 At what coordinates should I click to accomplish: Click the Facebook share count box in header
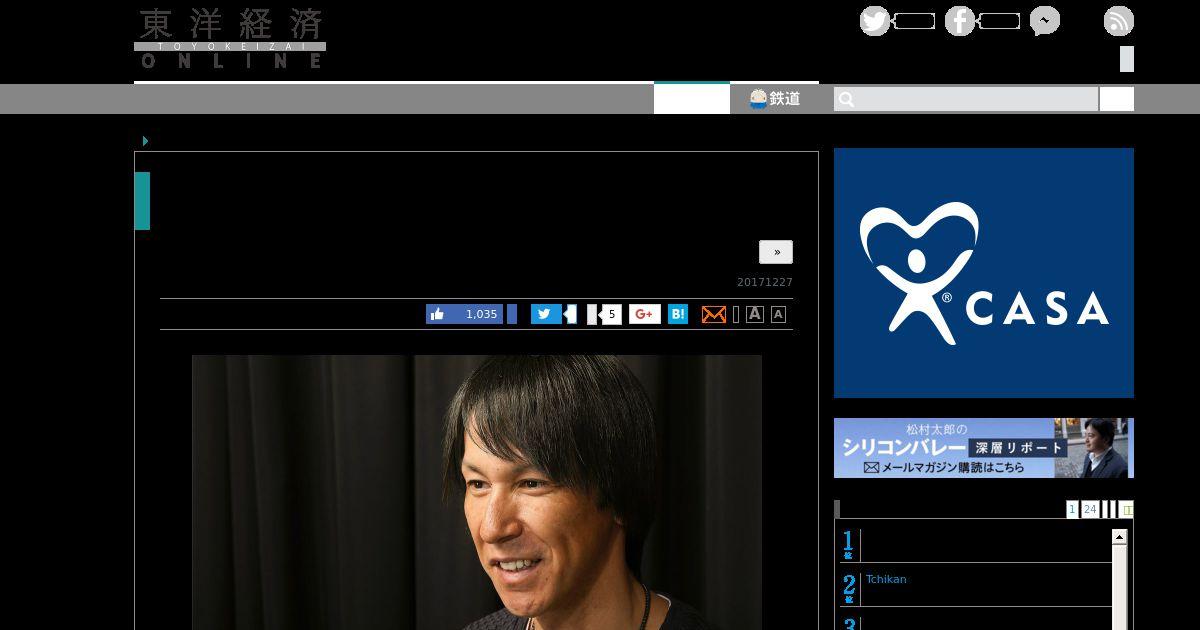pyautogui.click(x=999, y=21)
